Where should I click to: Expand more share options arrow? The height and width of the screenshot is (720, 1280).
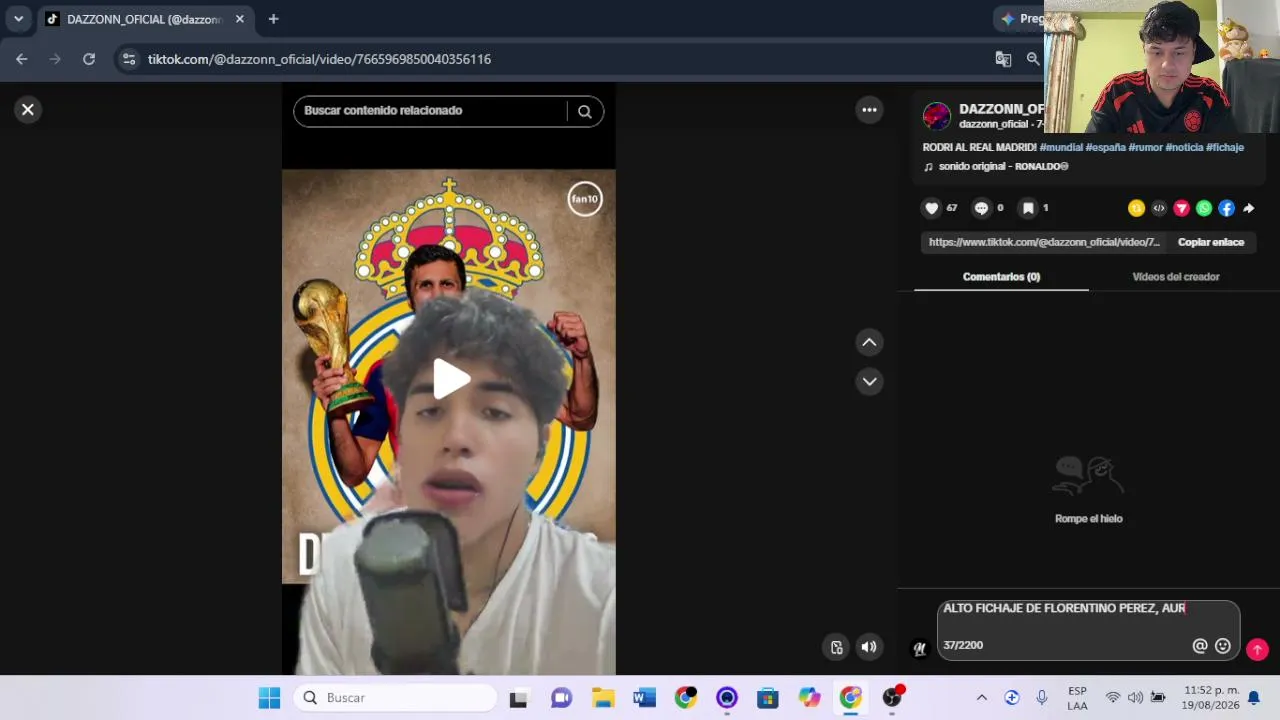1248,208
